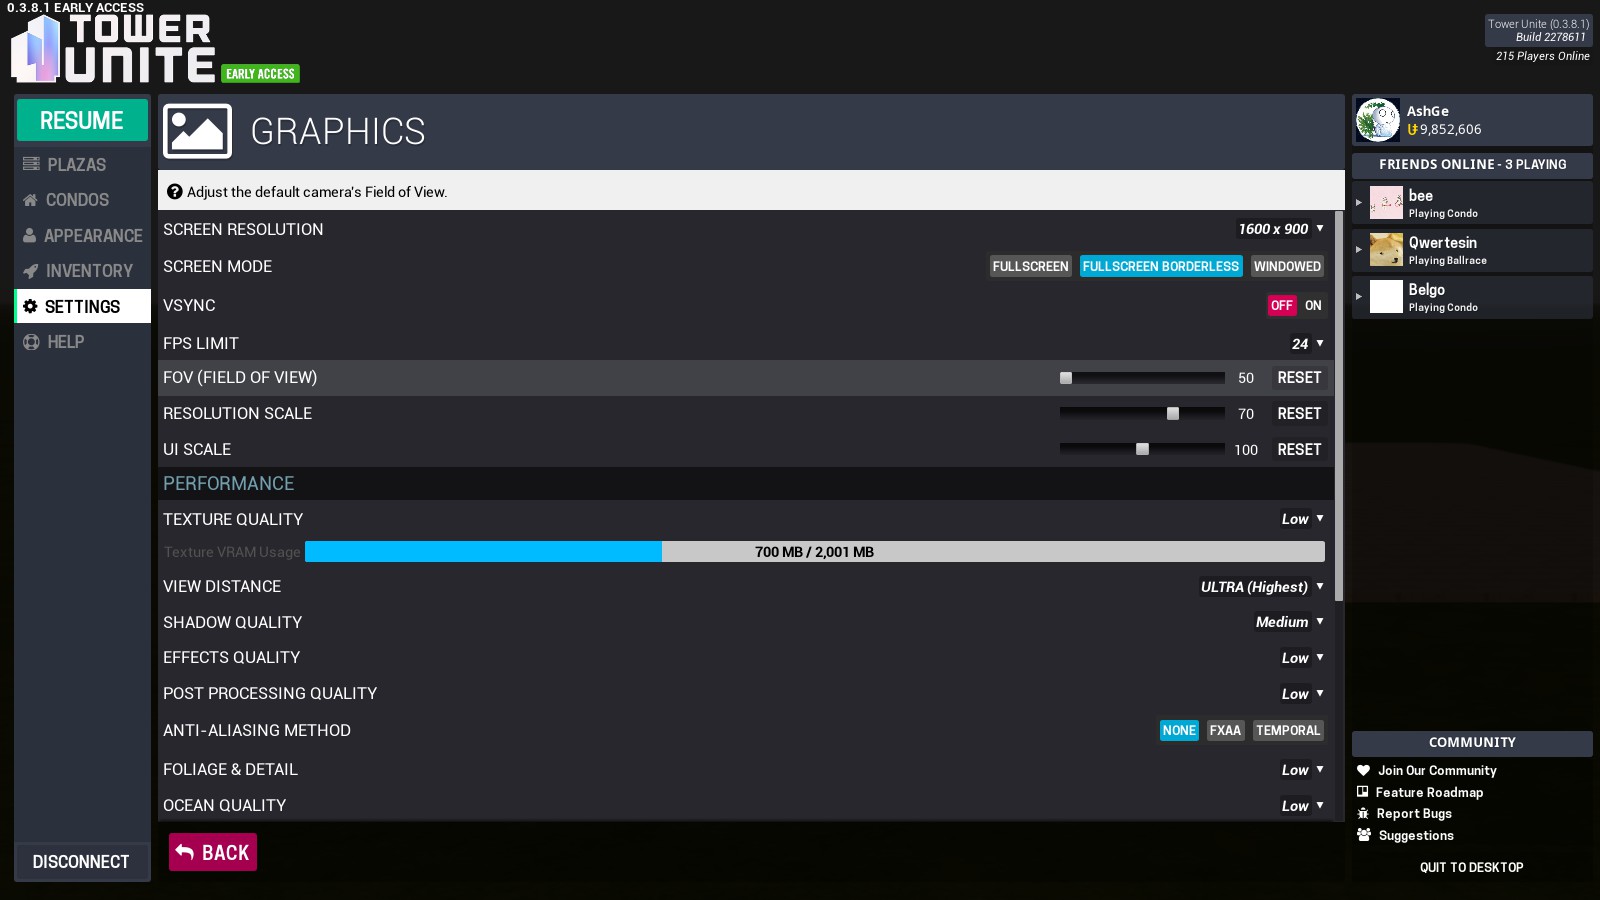The width and height of the screenshot is (1600, 900).
Task: Click the Suggestions people icon
Action: pyautogui.click(x=1364, y=835)
